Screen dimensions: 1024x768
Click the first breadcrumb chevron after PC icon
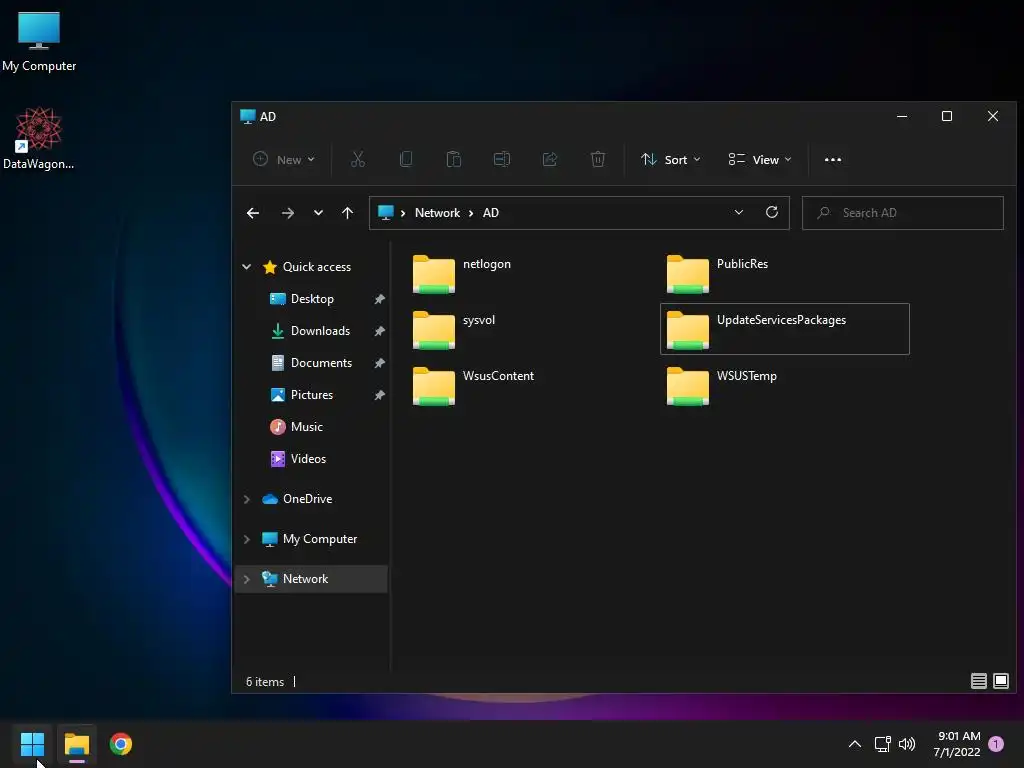click(x=403, y=213)
